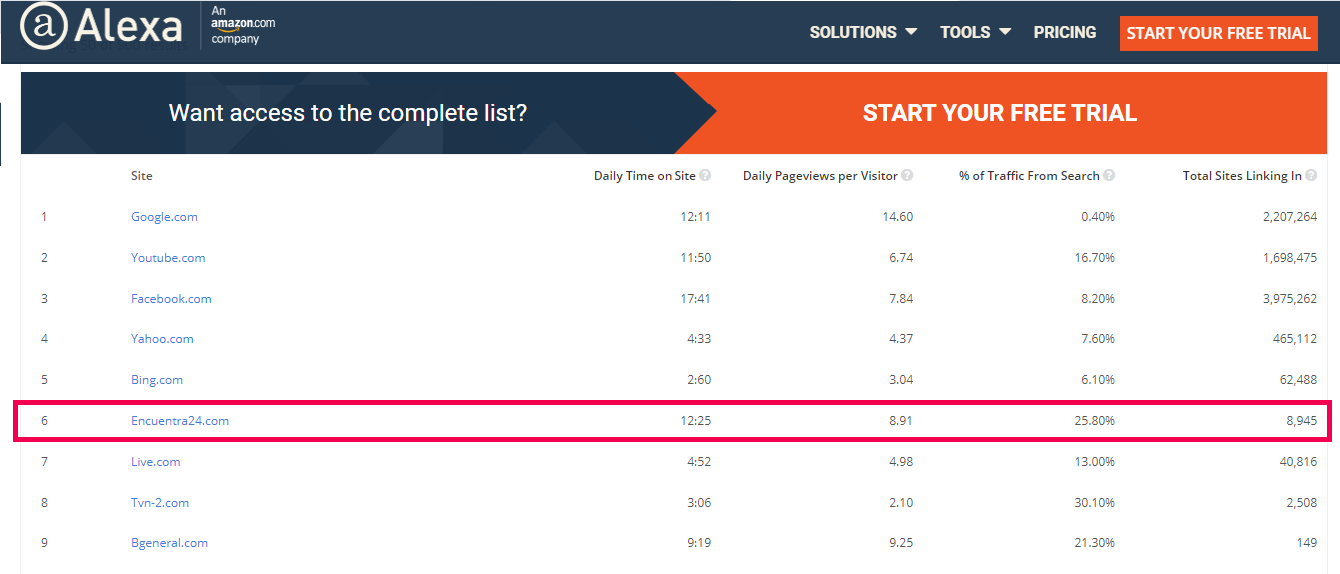1340x574 pixels.
Task: Open the Youtube.com site link
Action: [168, 258]
